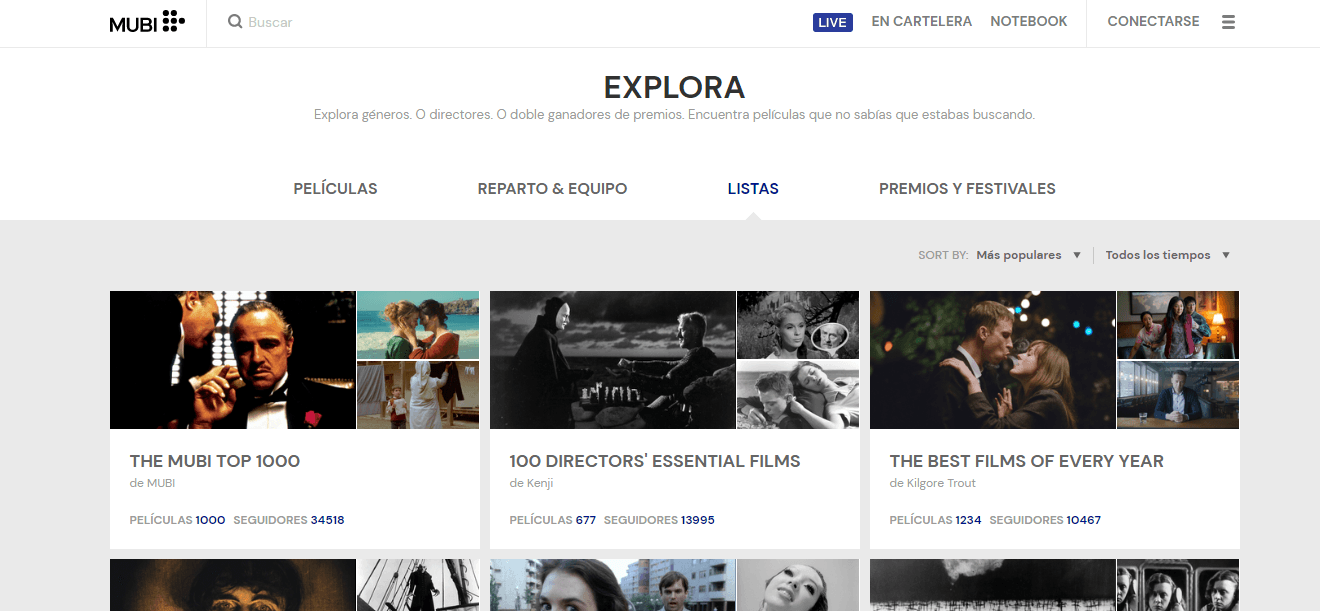Open EN CARTELERA page
This screenshot has height=611, width=1320.
921,21
